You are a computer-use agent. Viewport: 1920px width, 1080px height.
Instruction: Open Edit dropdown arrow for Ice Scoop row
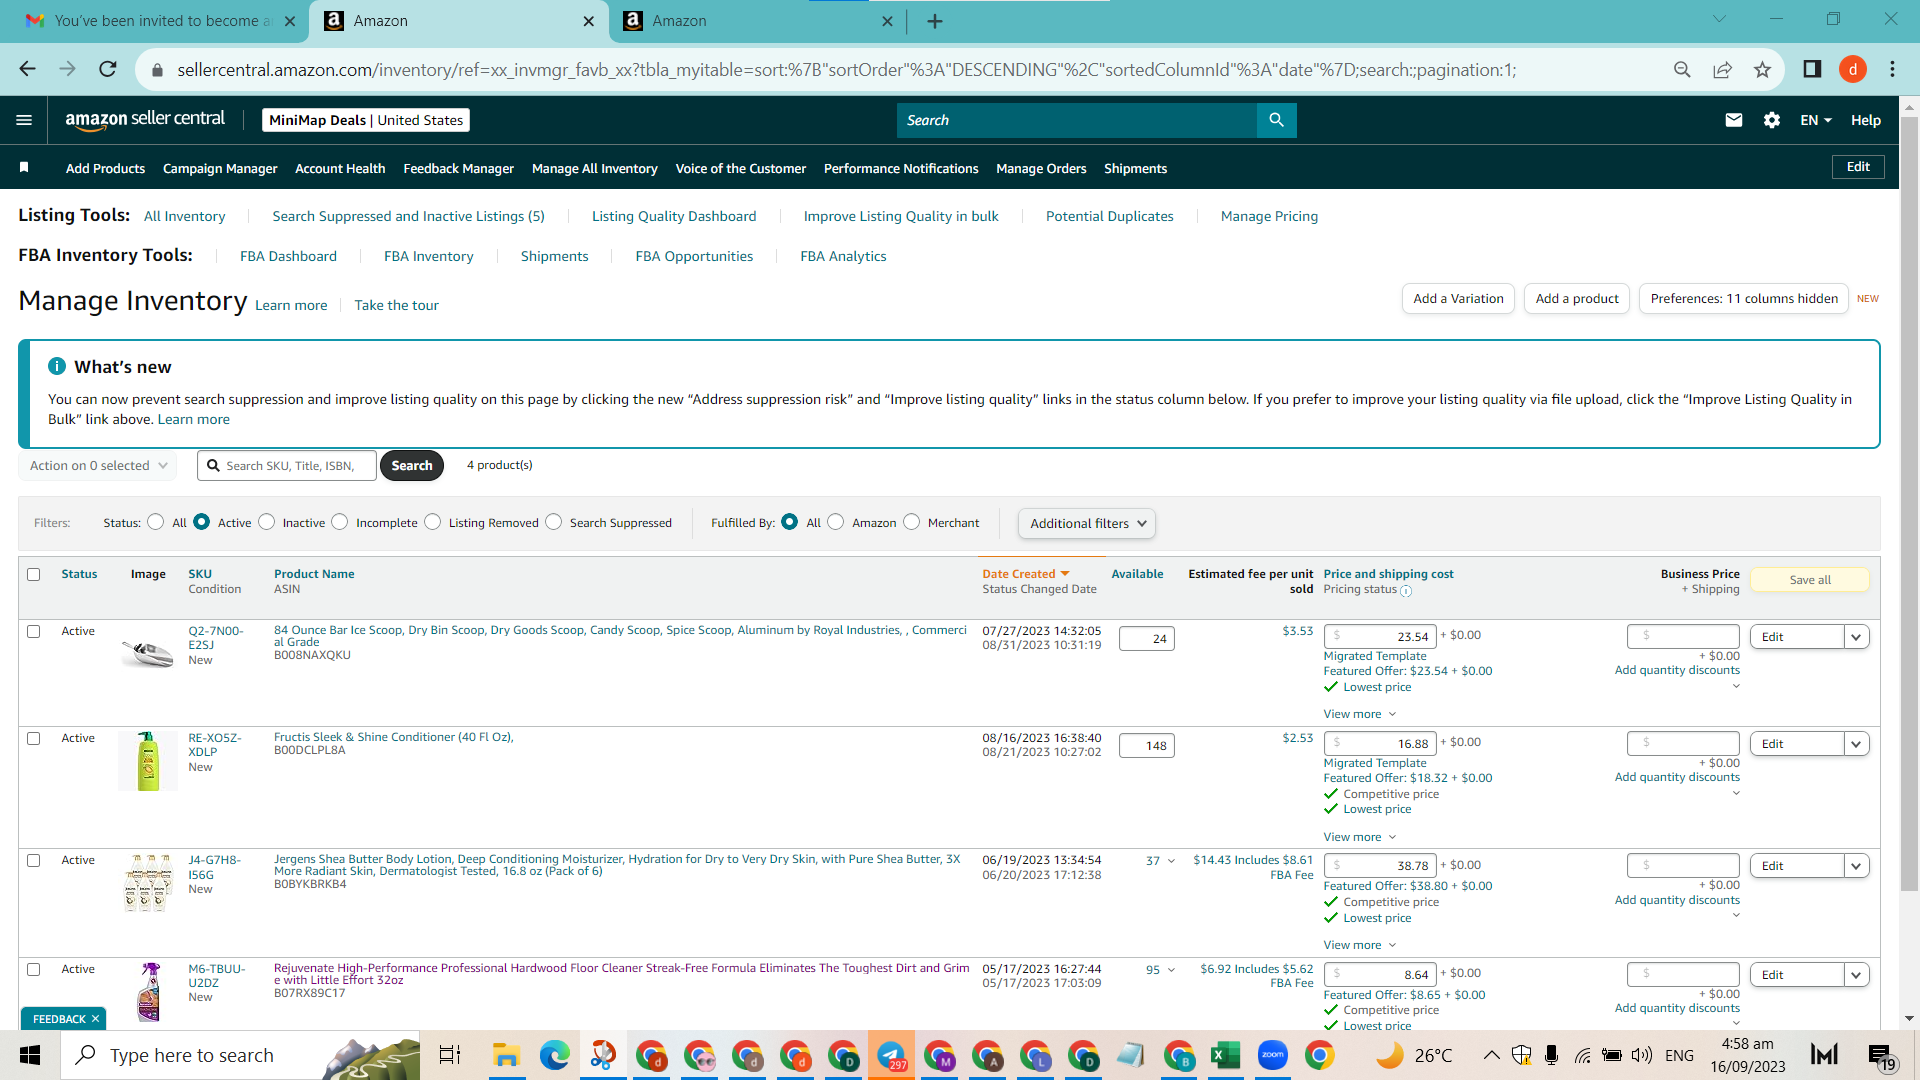tap(1857, 637)
